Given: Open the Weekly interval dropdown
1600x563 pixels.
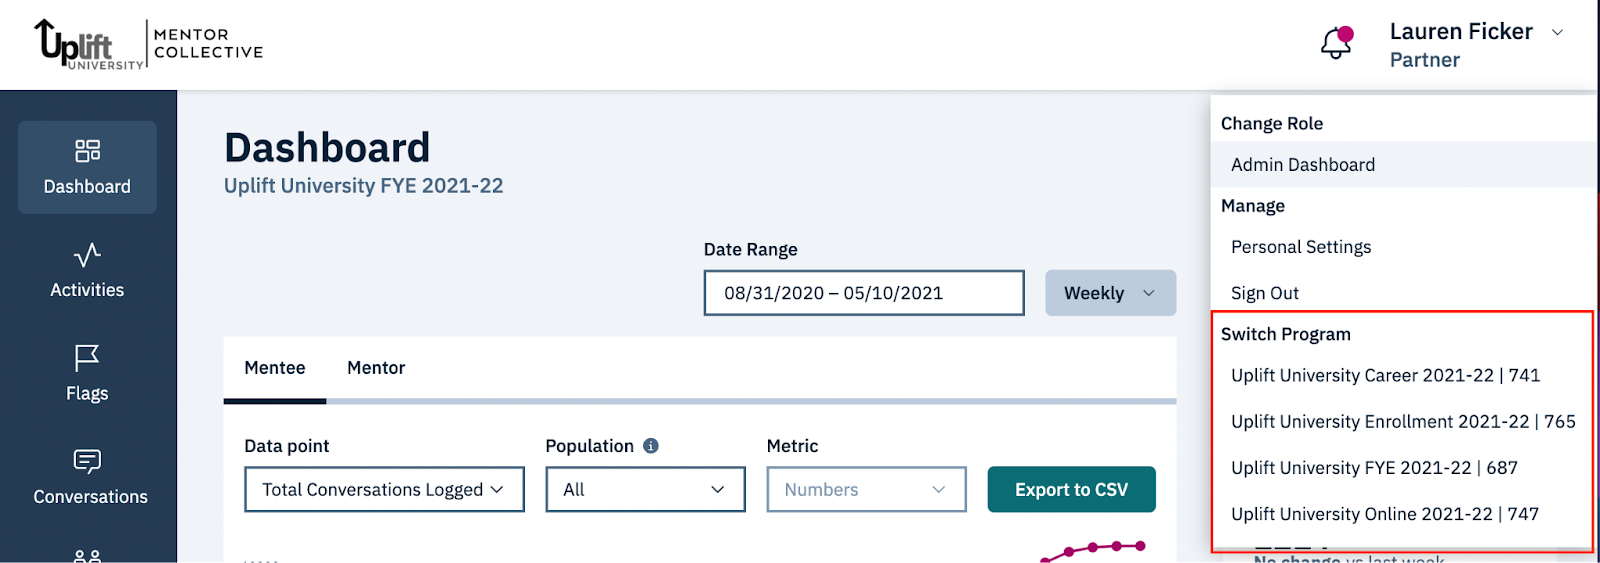Looking at the screenshot, I should pos(1110,293).
